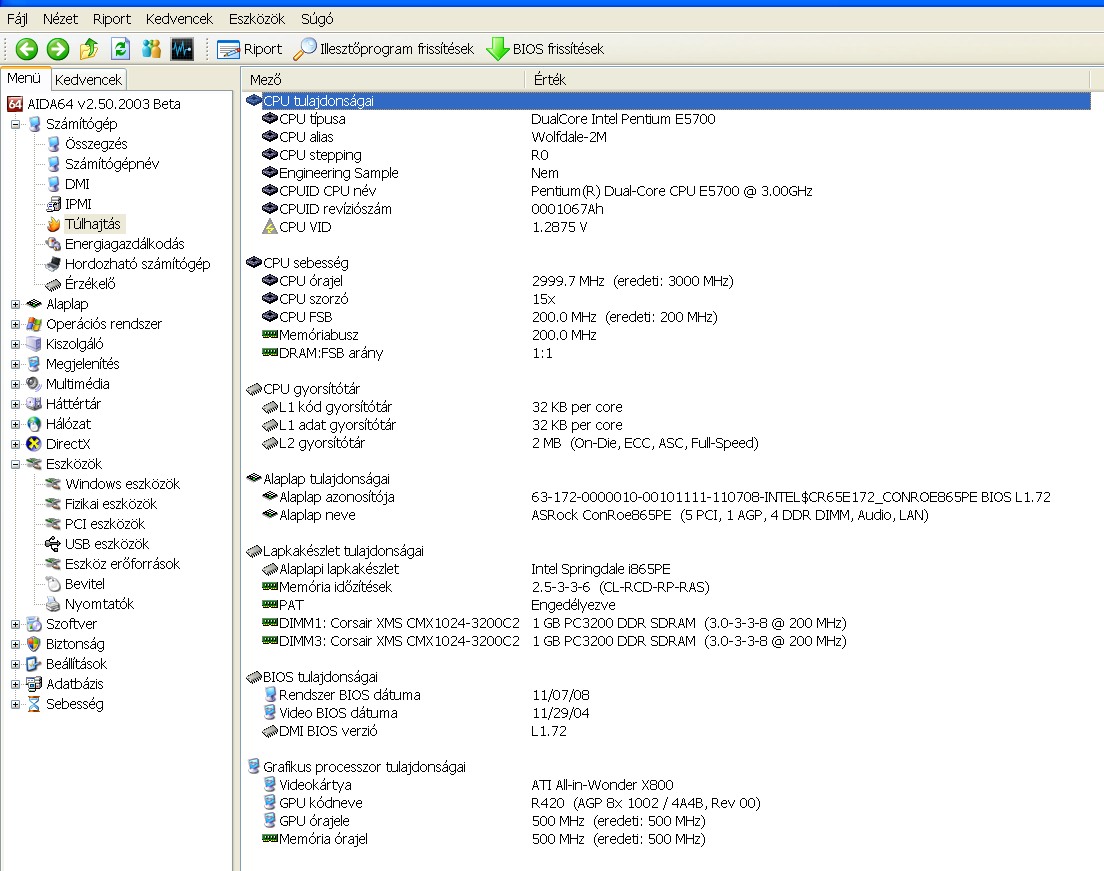The image size is (1104, 871).
Task: Collapse the Számítógép tree node
Action: tap(15, 125)
